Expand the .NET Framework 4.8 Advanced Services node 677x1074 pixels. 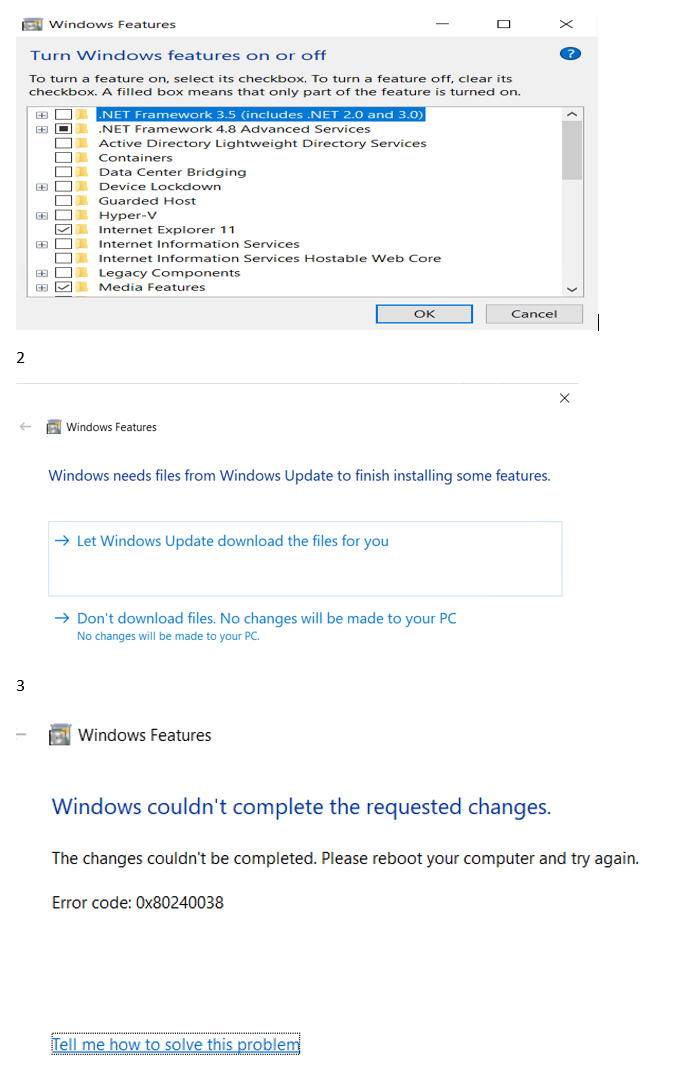(x=42, y=129)
